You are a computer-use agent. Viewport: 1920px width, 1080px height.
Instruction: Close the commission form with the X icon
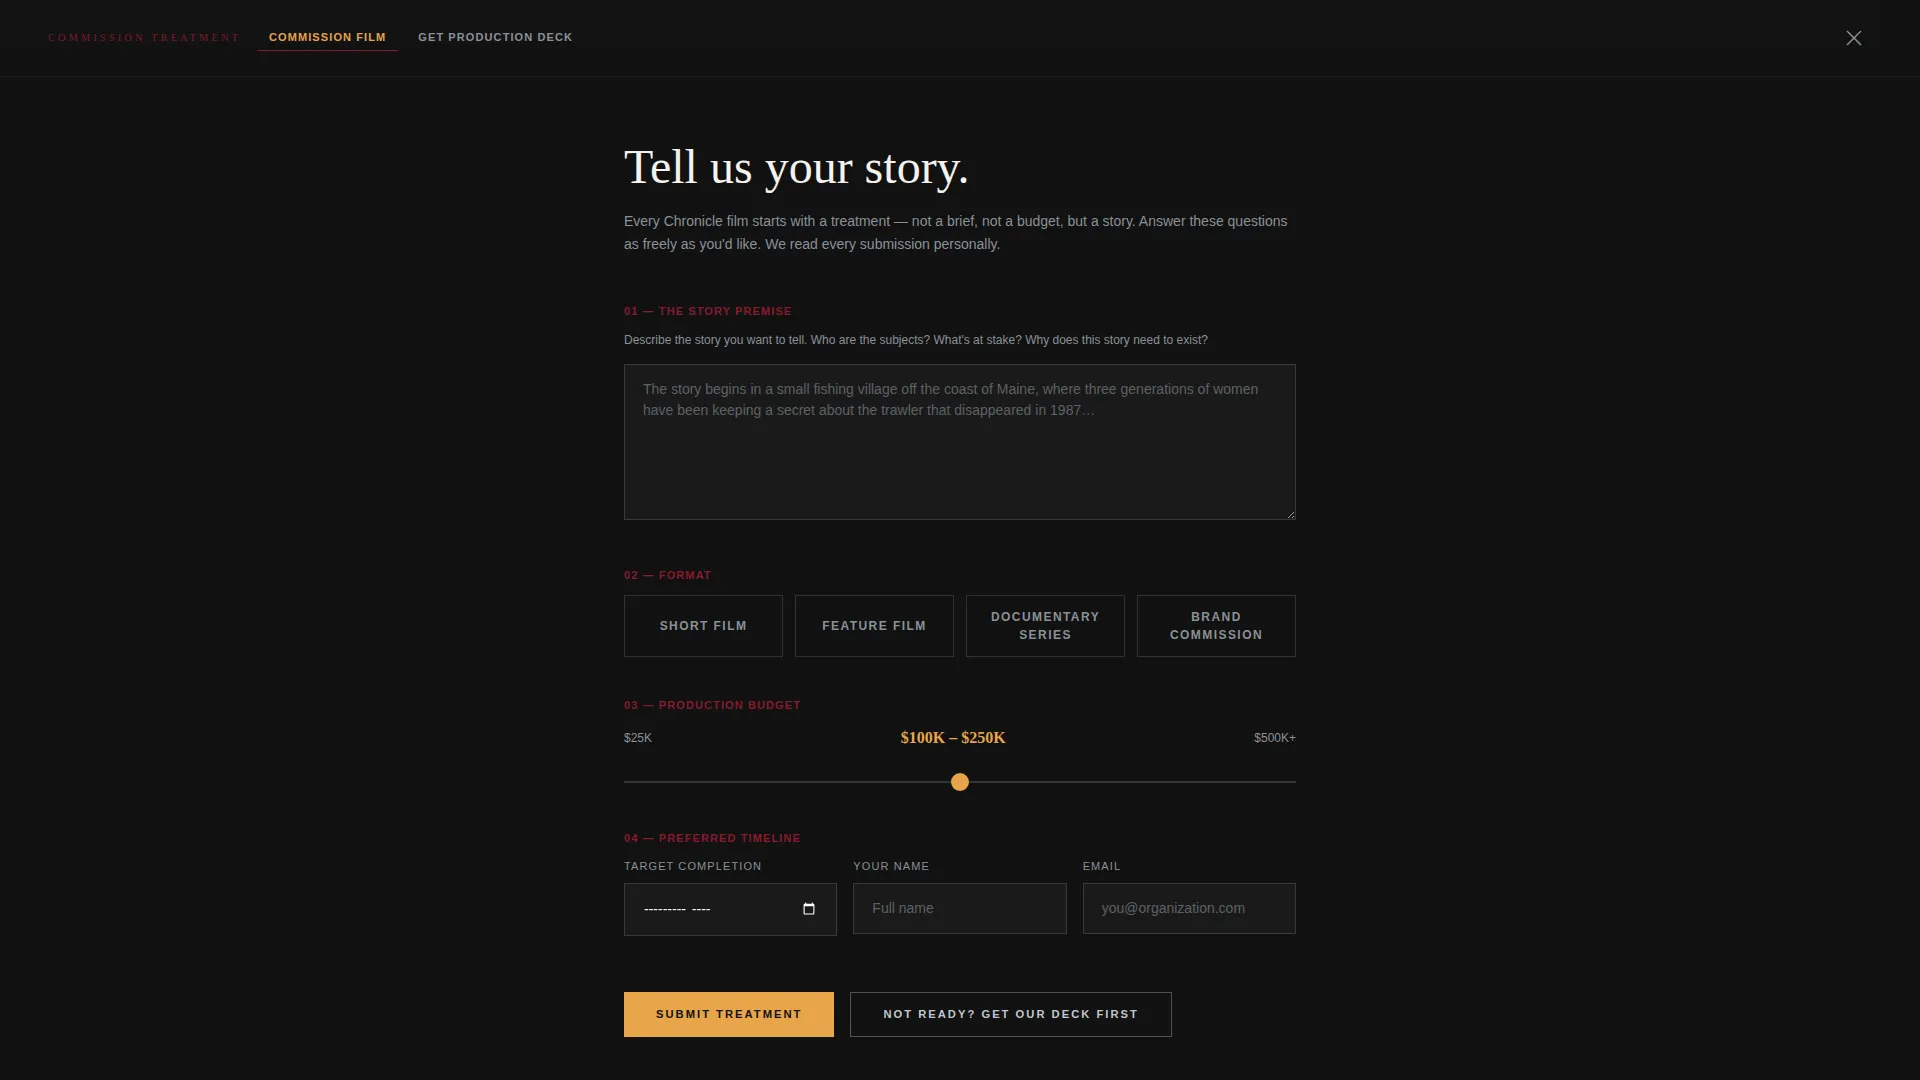[x=1853, y=38]
